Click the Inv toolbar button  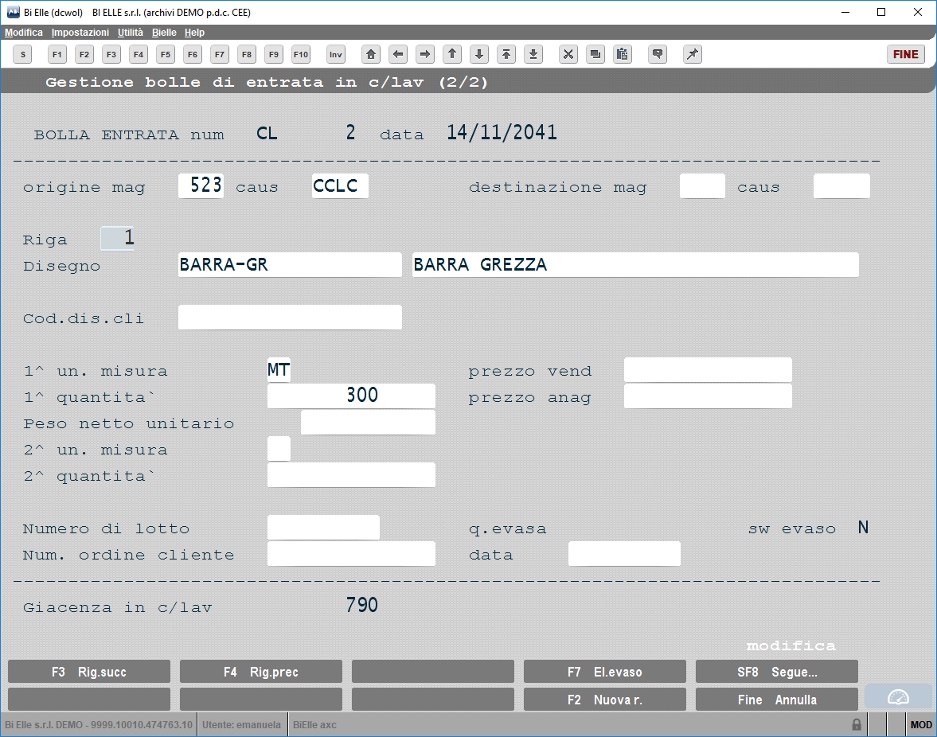[336, 54]
